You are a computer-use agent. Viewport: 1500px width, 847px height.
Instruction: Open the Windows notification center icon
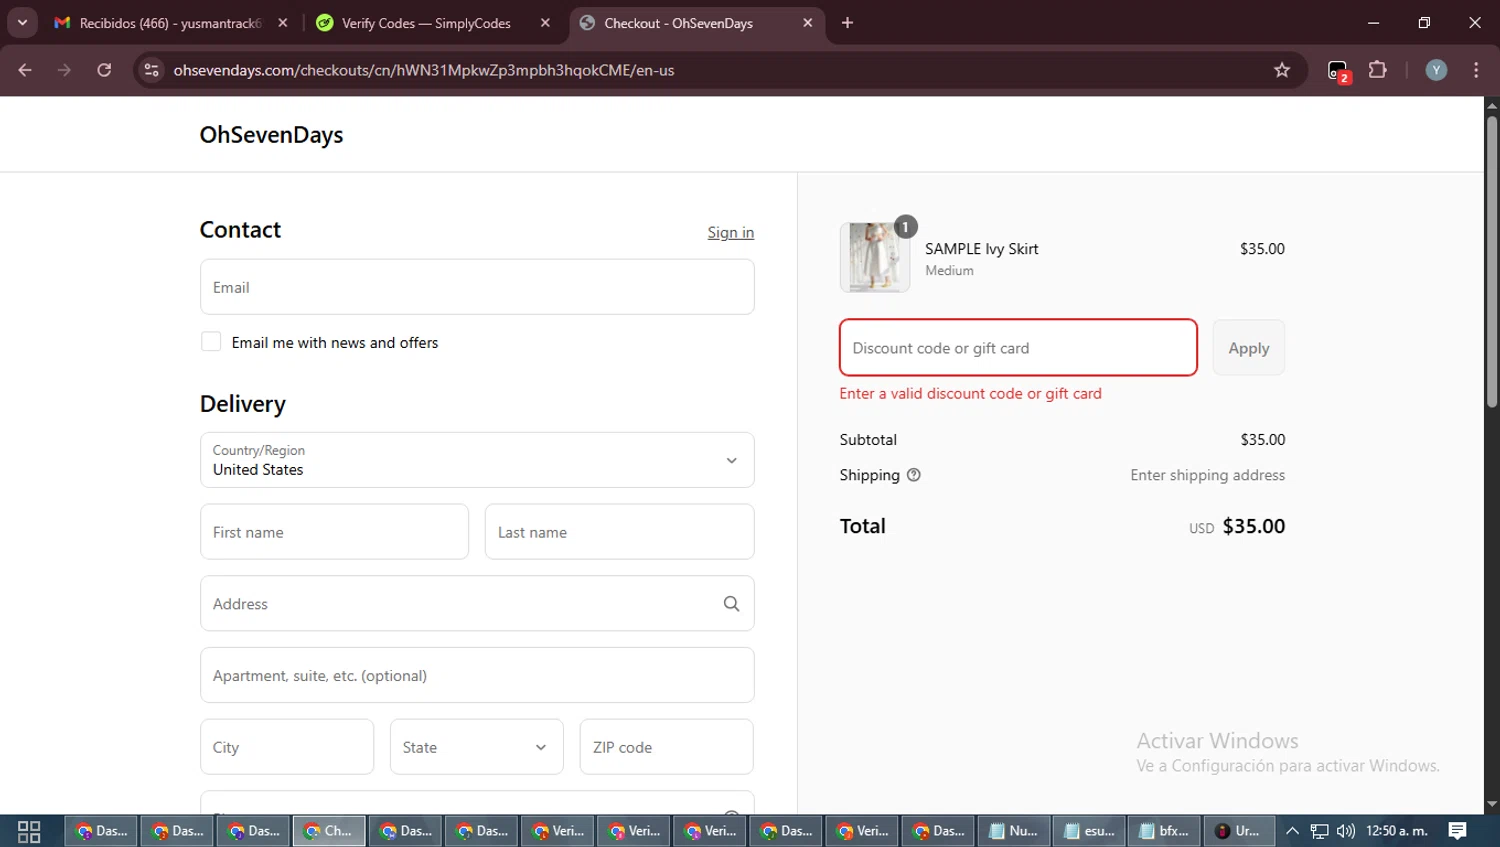coord(1458,831)
